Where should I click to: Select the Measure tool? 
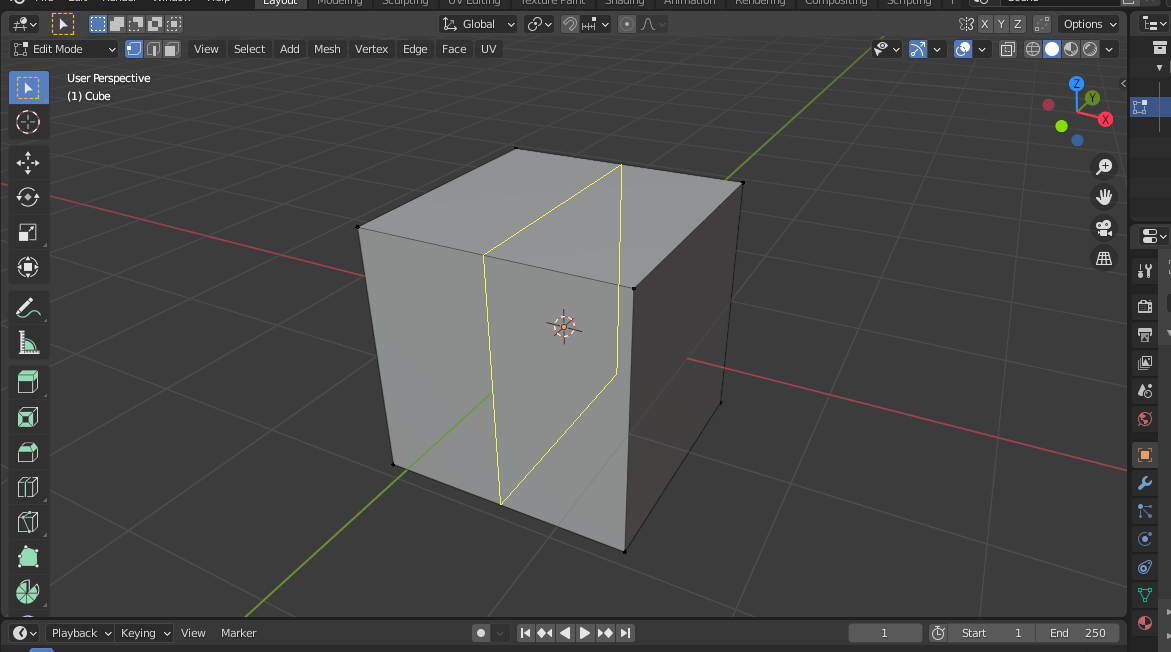pyautogui.click(x=28, y=343)
